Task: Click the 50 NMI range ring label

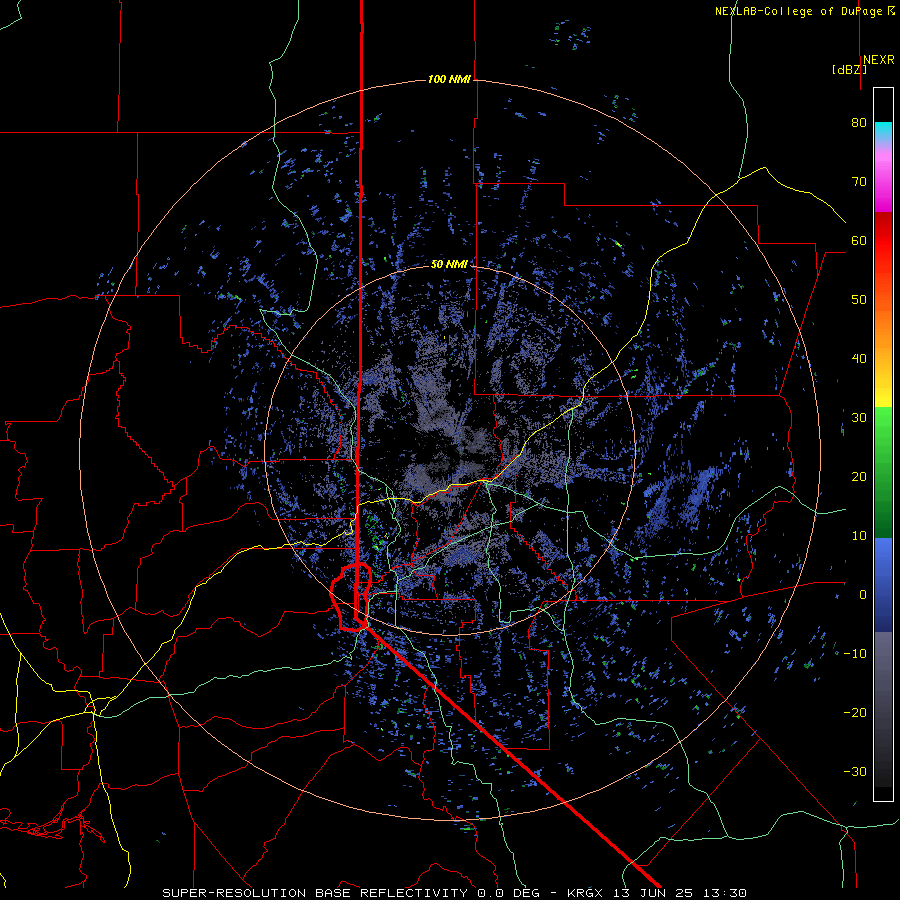Action: coord(449,264)
